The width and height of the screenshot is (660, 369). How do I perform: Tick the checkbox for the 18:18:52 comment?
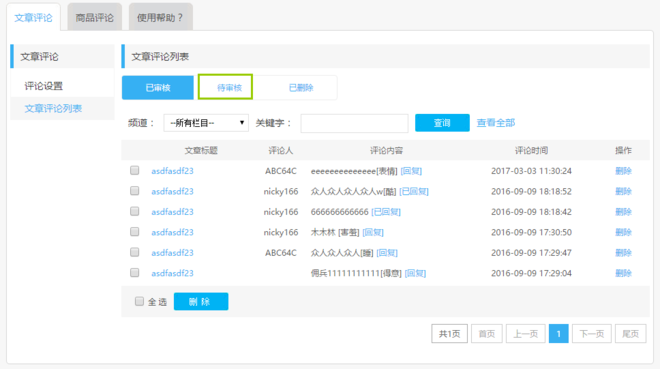point(135,191)
